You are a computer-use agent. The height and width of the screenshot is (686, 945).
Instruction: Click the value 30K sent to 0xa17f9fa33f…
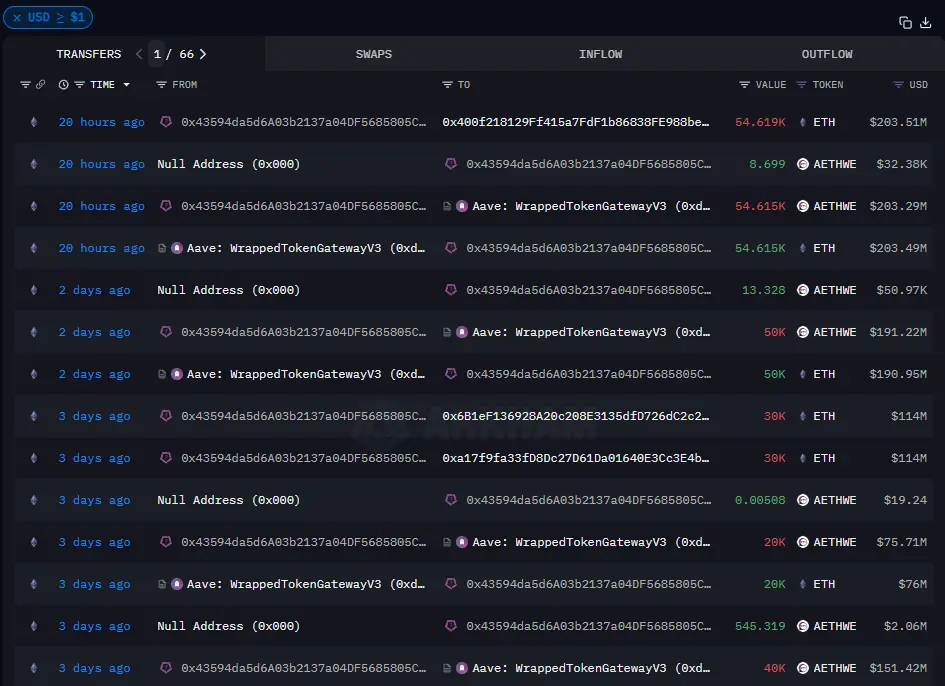[x=774, y=458]
